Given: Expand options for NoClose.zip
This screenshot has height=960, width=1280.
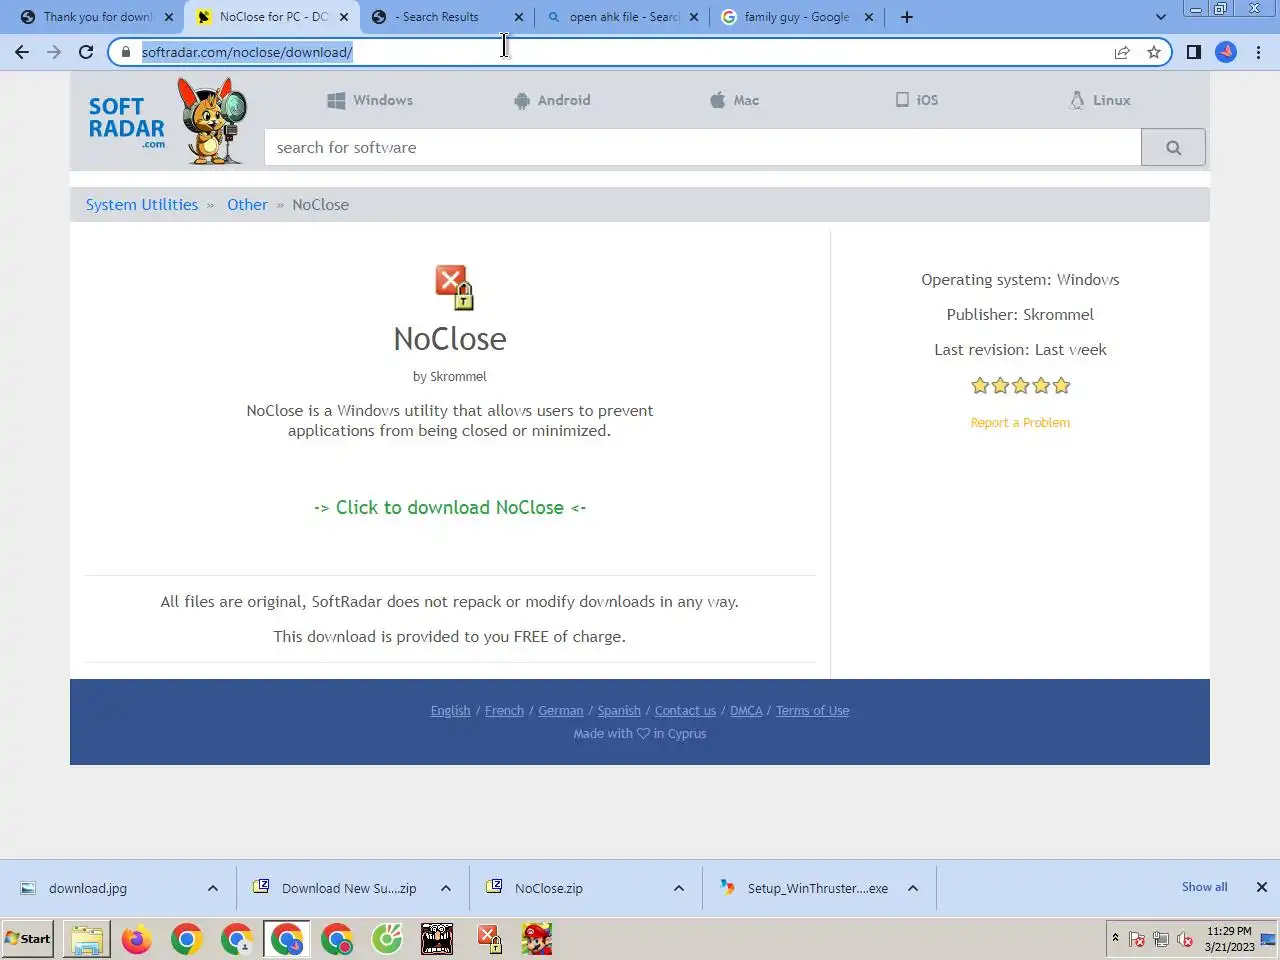Looking at the screenshot, I should [x=679, y=888].
